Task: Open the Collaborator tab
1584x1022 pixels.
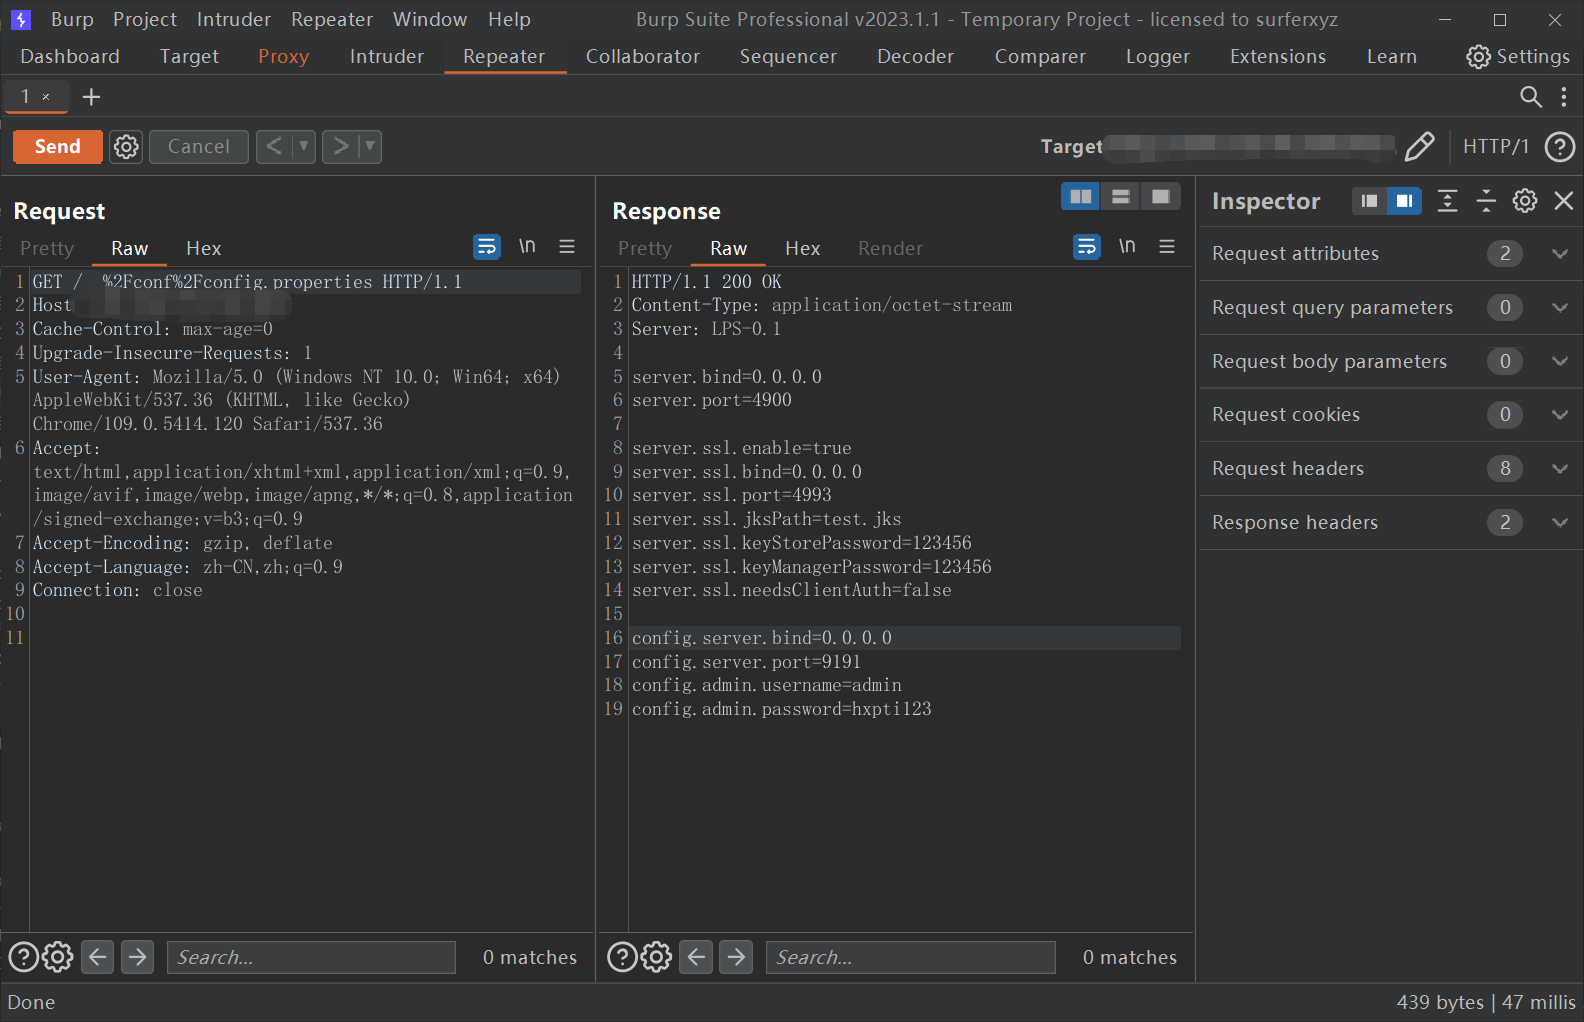Action: [643, 57]
